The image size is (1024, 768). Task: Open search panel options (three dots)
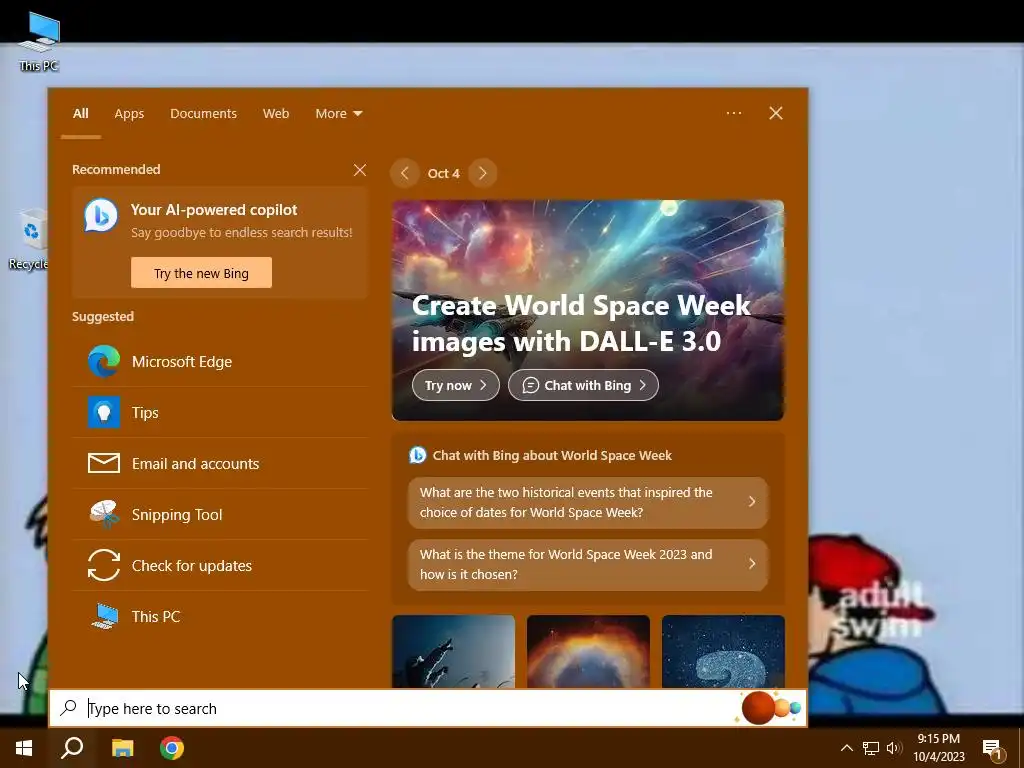(734, 113)
